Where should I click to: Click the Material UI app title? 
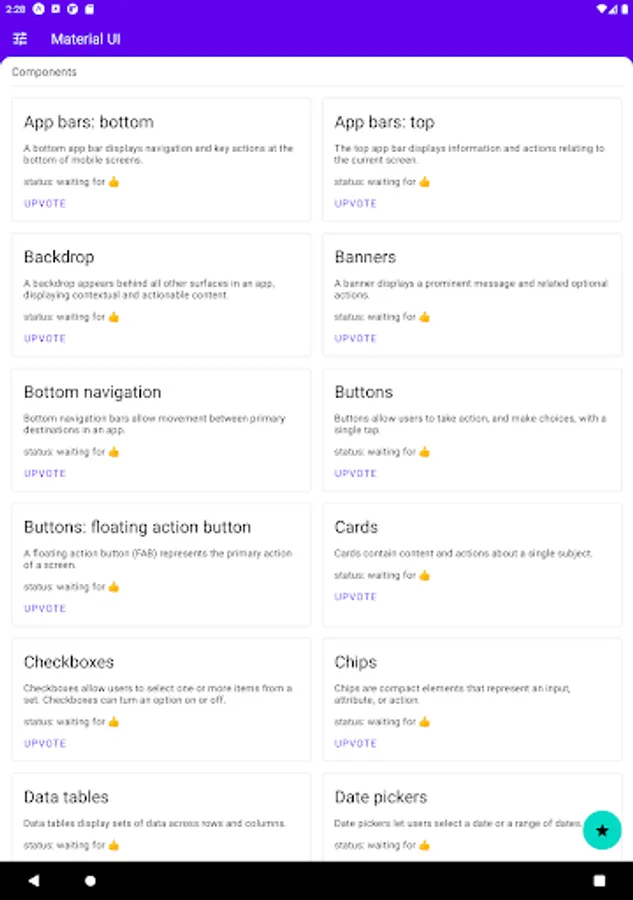click(86, 39)
